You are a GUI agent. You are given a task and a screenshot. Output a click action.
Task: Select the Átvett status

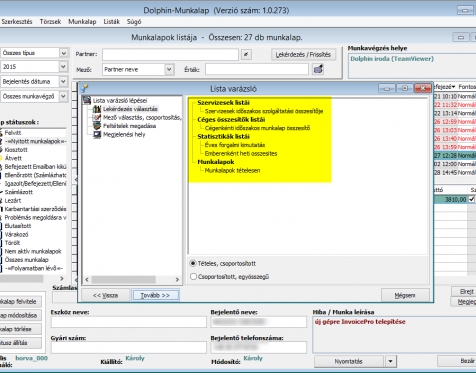(13, 158)
